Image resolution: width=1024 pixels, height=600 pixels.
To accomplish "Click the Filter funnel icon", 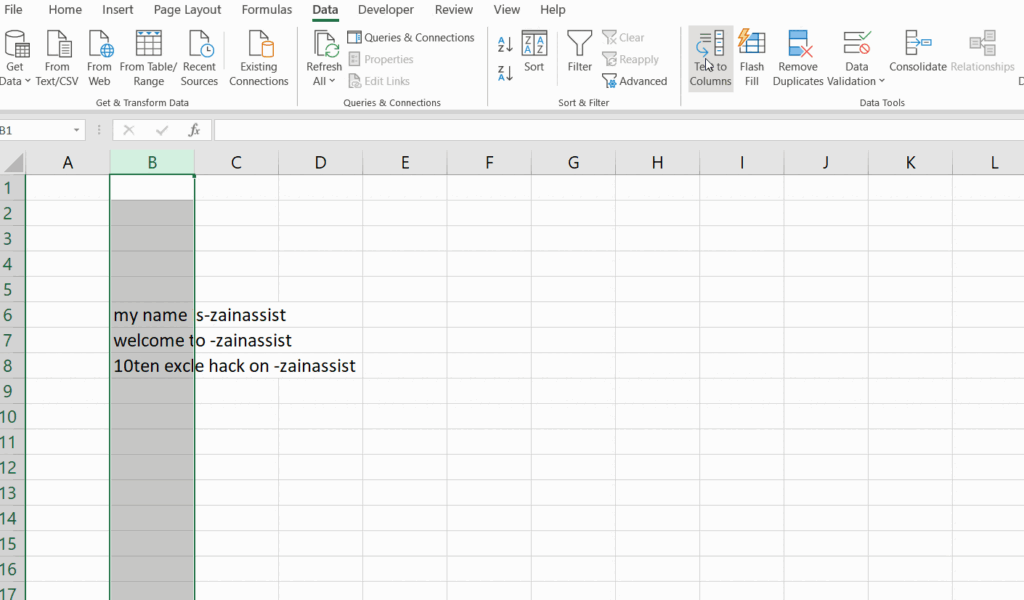I will [580, 44].
